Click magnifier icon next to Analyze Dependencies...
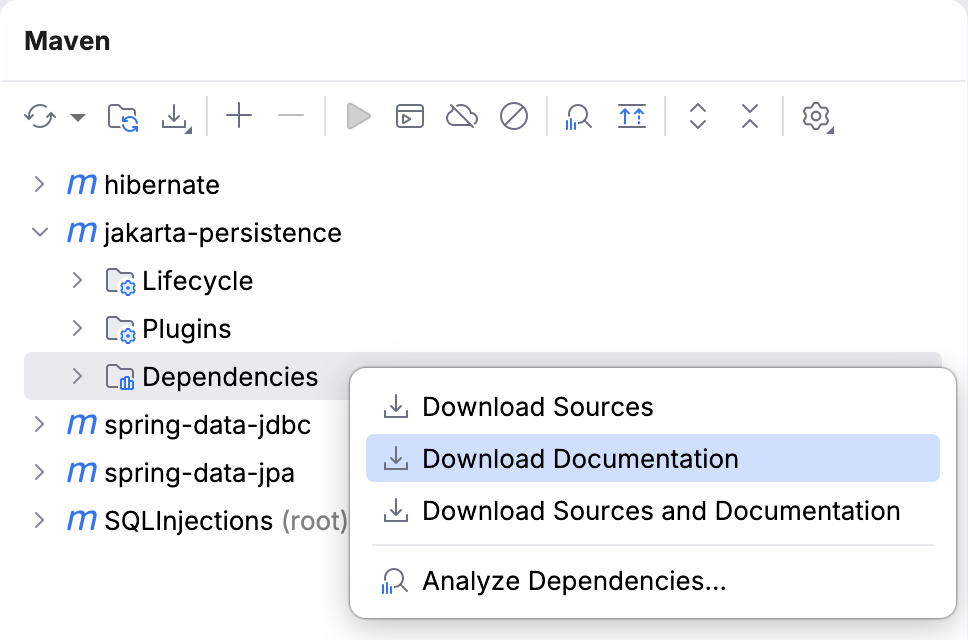Image resolution: width=968 pixels, height=640 pixels. 394,581
